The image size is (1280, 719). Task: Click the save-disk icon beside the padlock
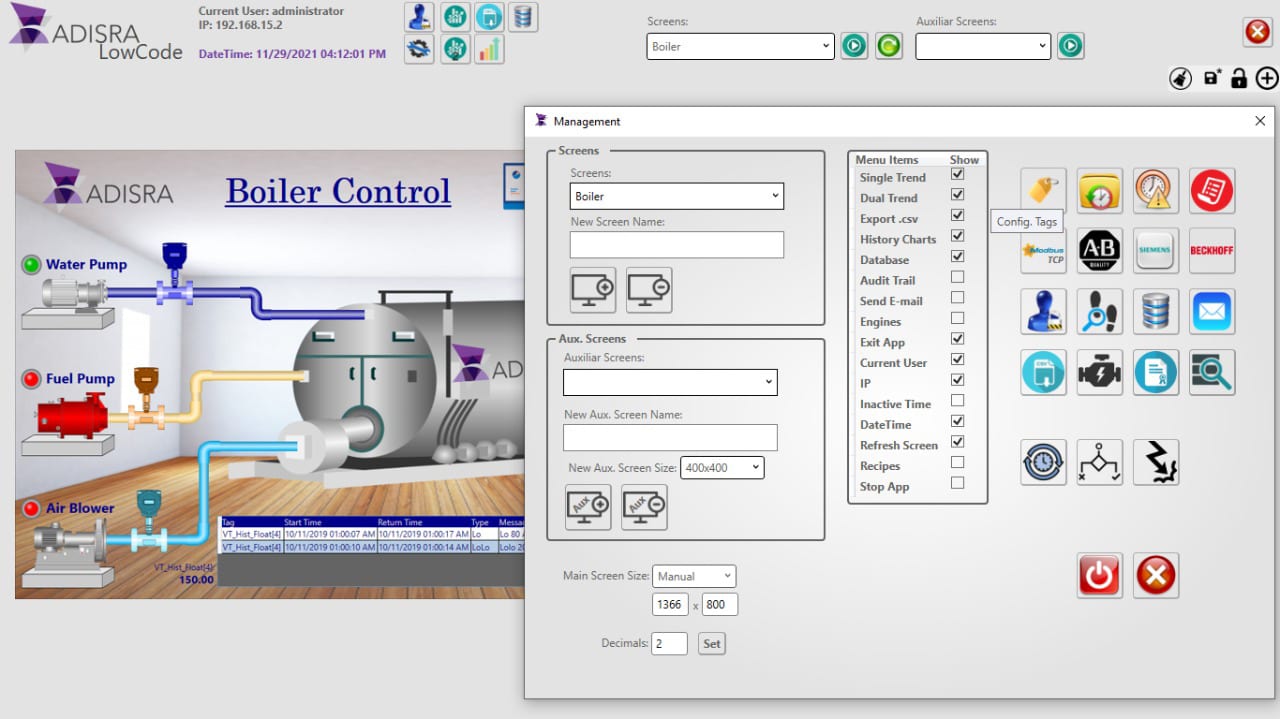click(1212, 78)
